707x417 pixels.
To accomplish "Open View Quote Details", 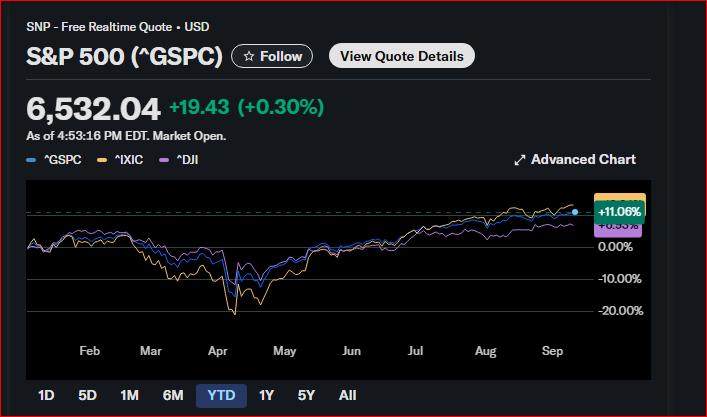I will pyautogui.click(x=401, y=56).
